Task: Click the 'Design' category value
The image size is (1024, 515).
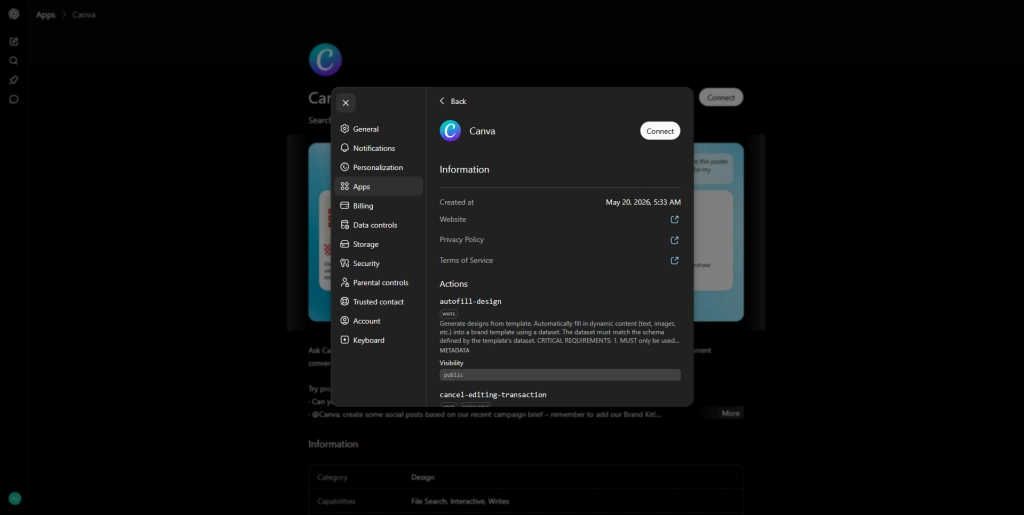Action: (x=423, y=477)
